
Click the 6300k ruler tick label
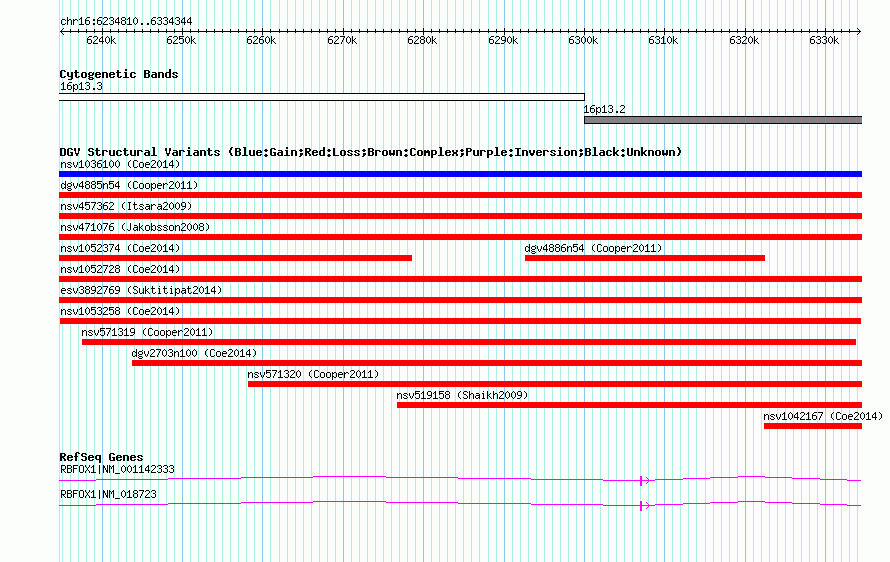coord(583,40)
